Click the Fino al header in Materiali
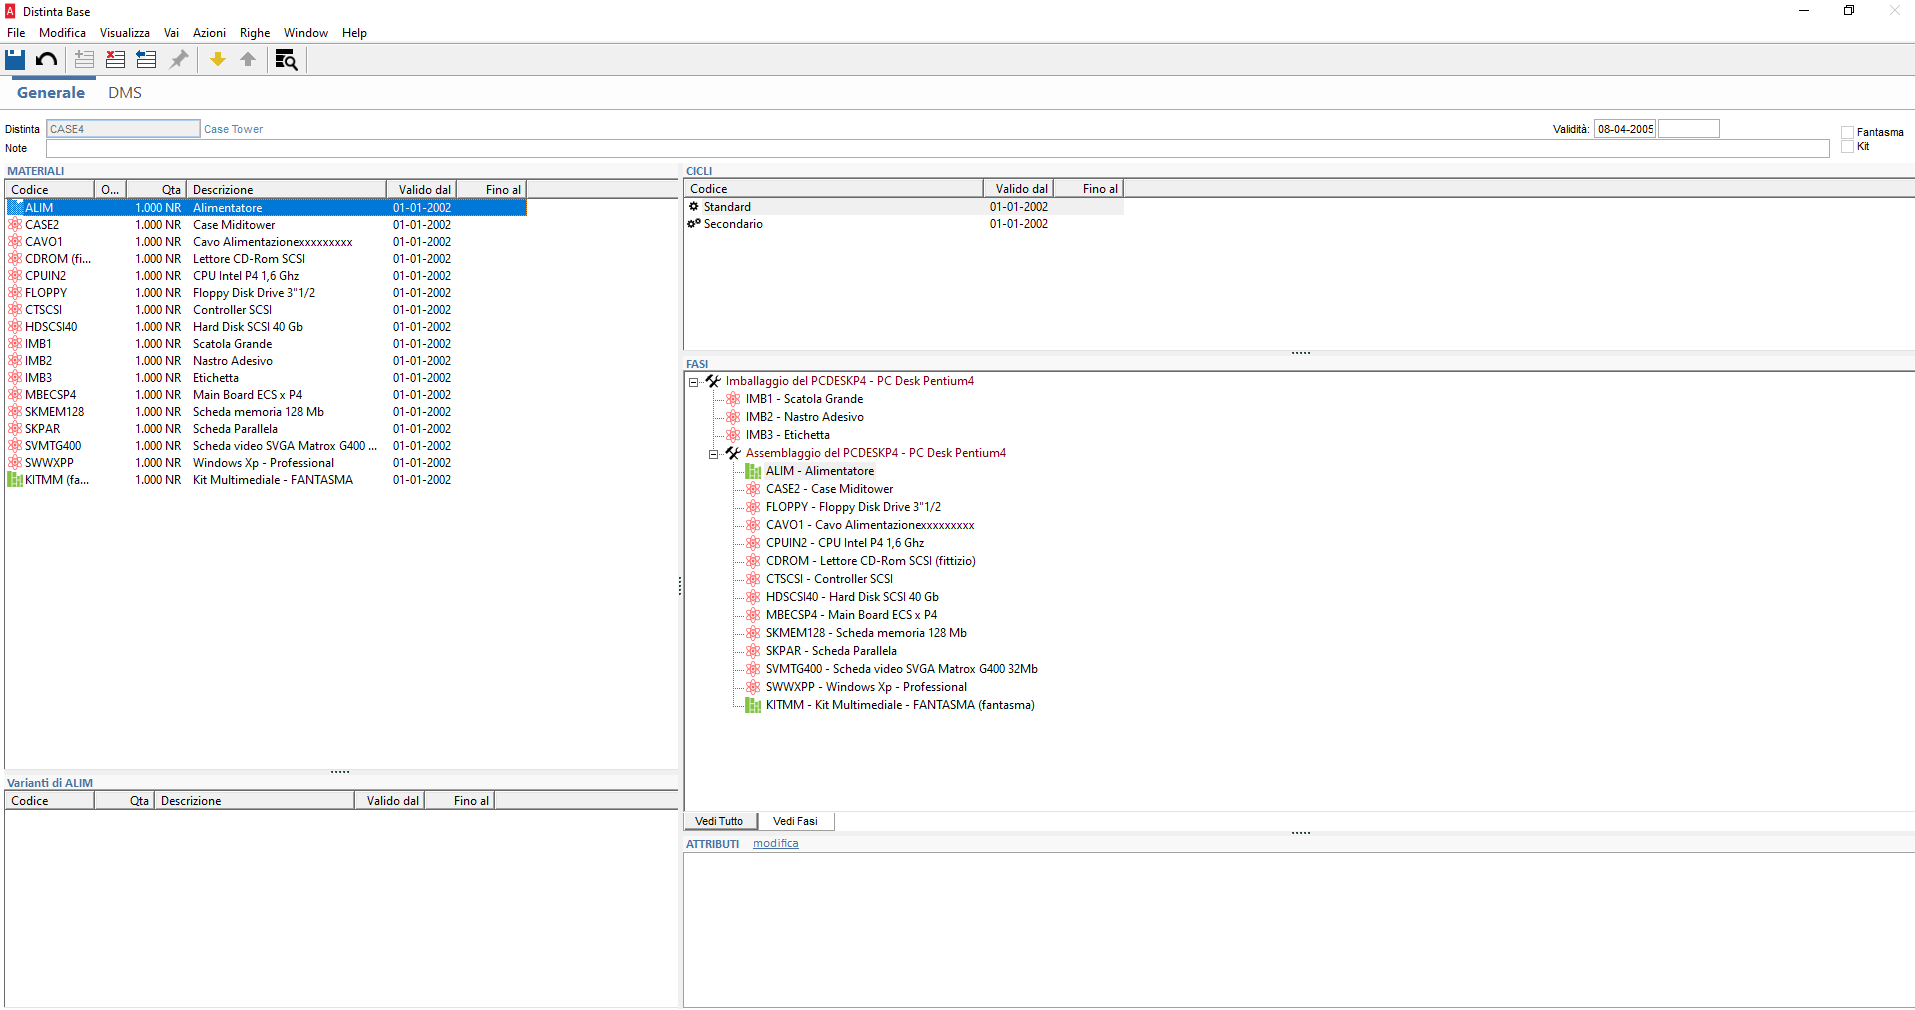The image size is (1915, 1010). pos(491,190)
